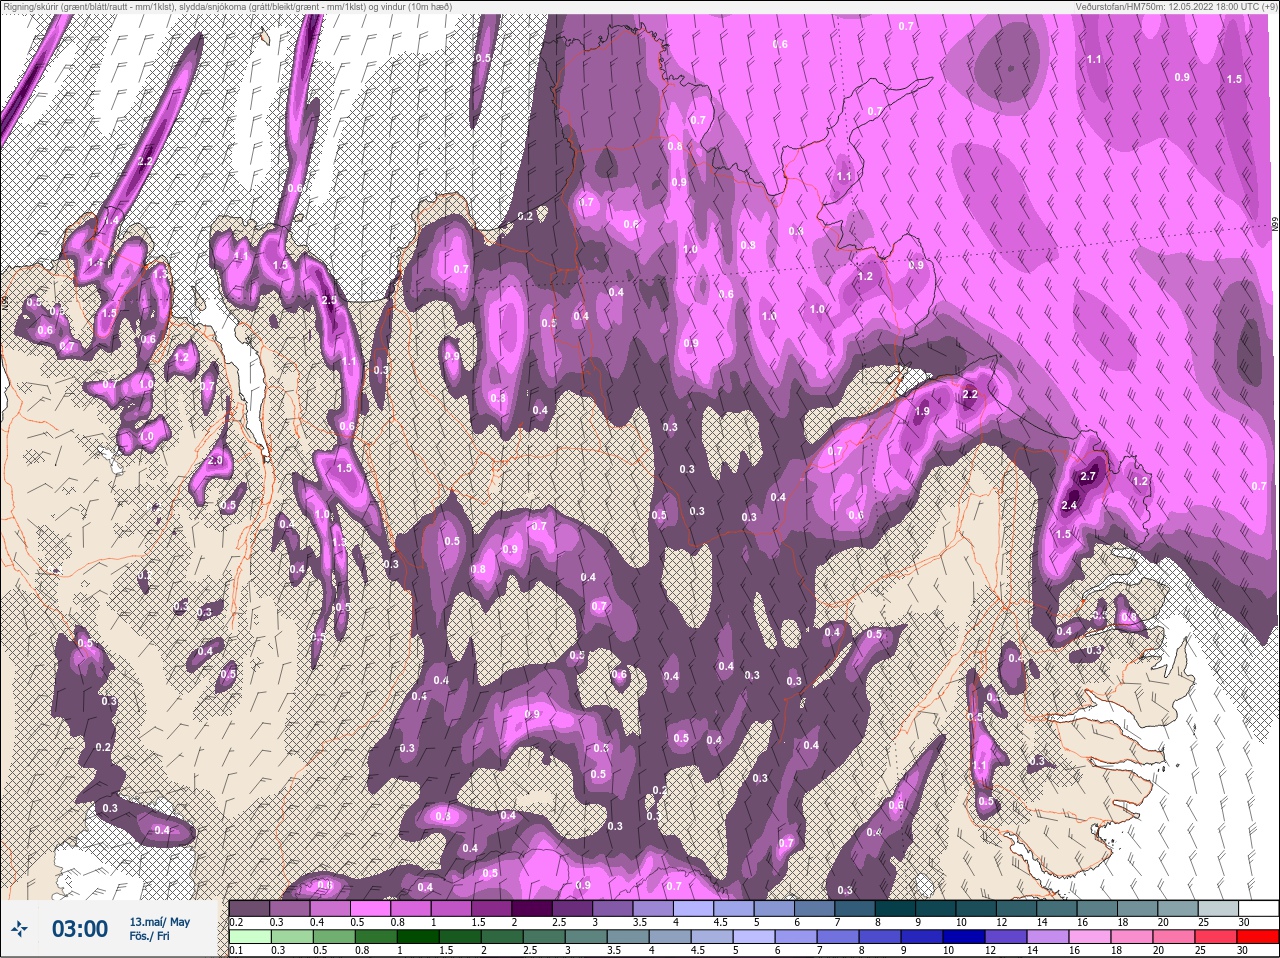Click the weather service logo beside 03:00
The width and height of the screenshot is (1280, 958).
coord(19,929)
